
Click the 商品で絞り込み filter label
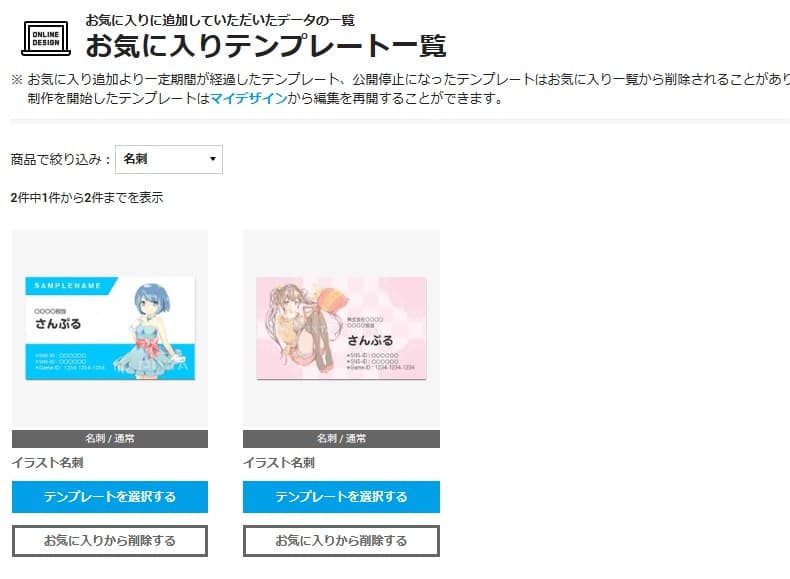click(60, 160)
